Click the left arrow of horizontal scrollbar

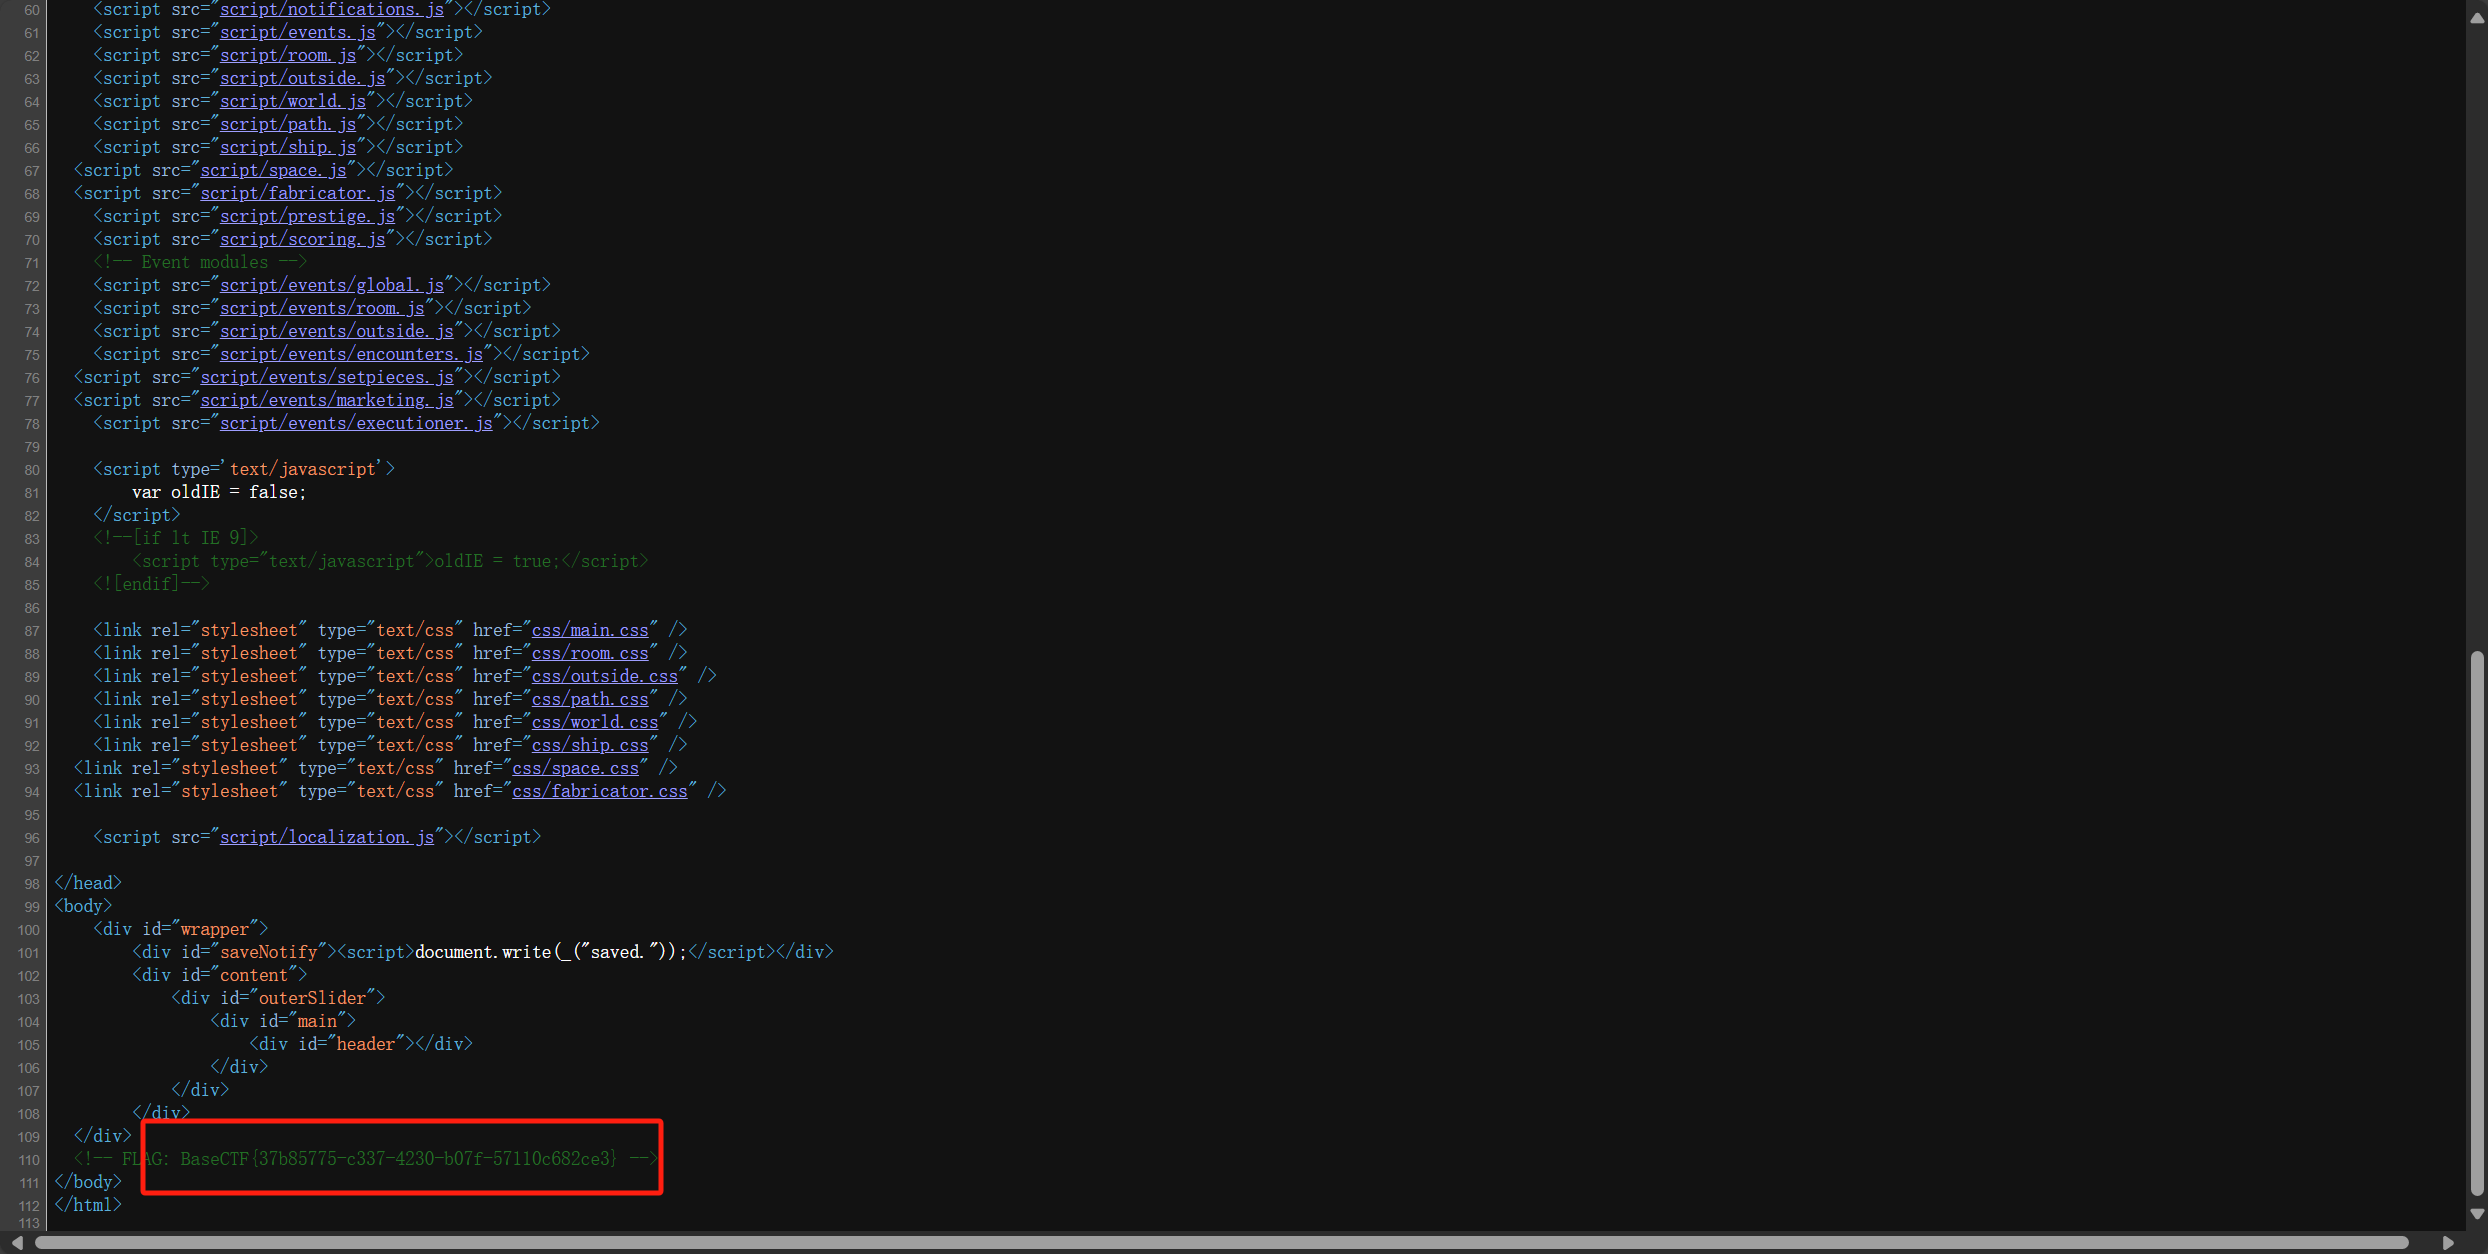coord(17,1242)
